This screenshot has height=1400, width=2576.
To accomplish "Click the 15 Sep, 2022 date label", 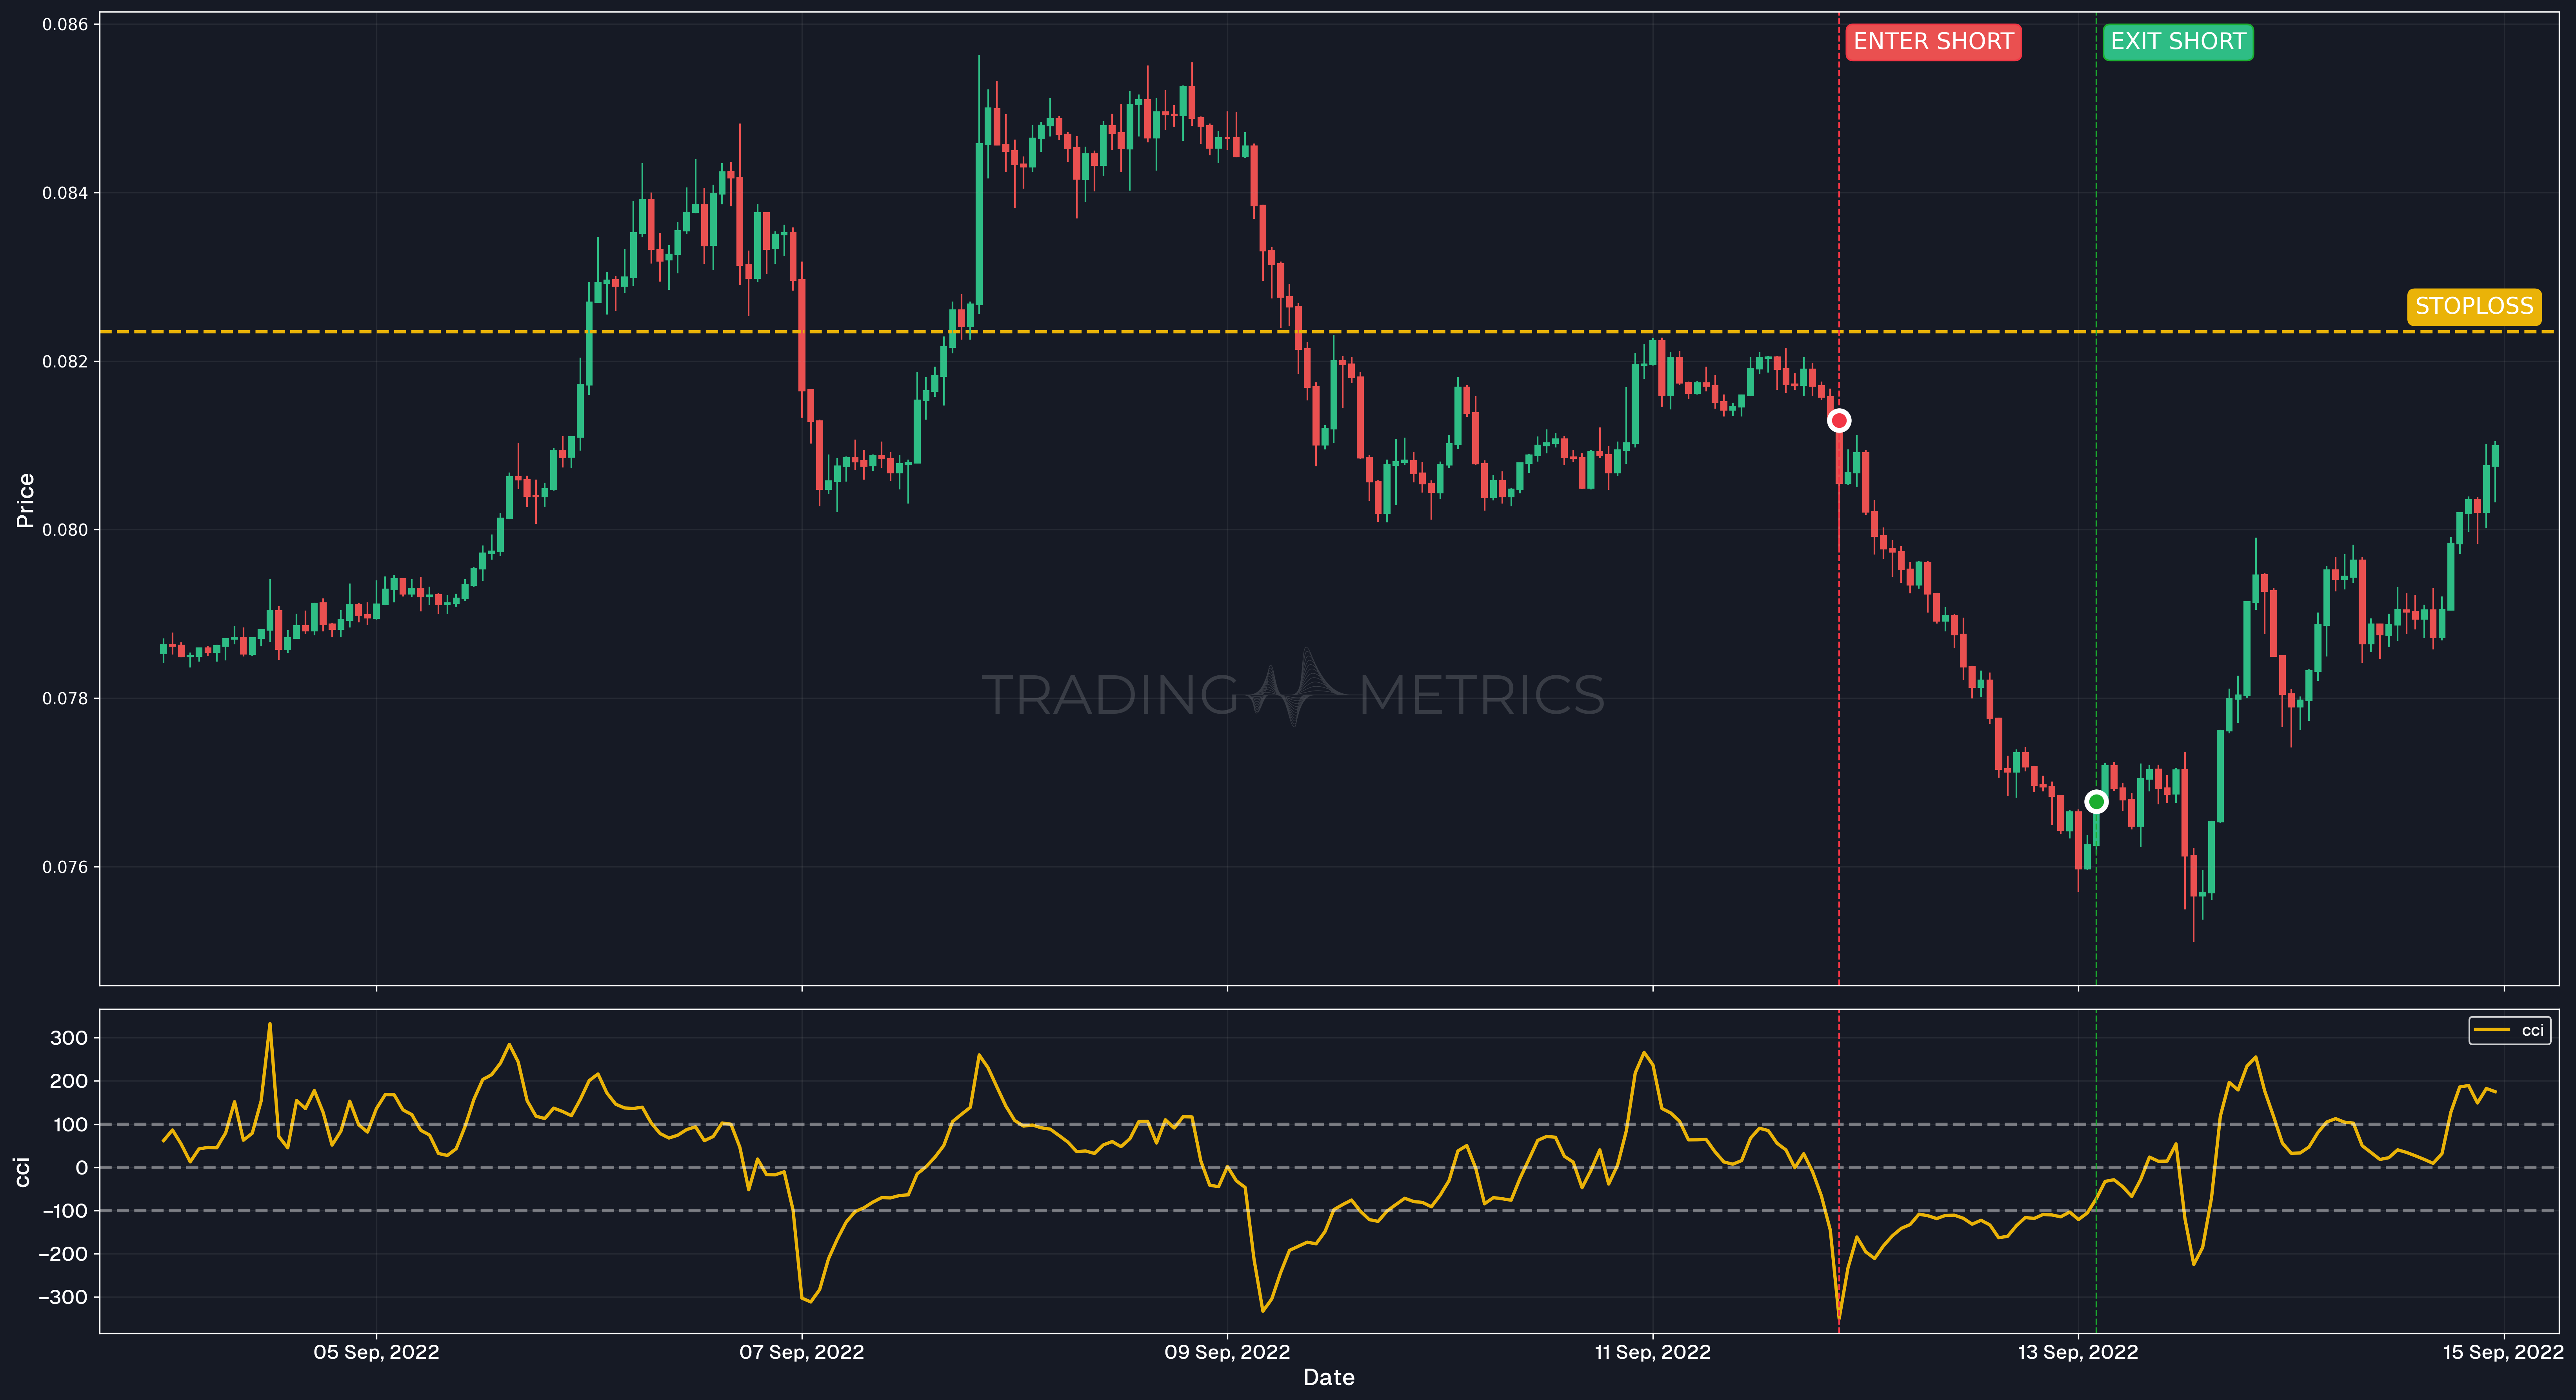I will click(2503, 1352).
